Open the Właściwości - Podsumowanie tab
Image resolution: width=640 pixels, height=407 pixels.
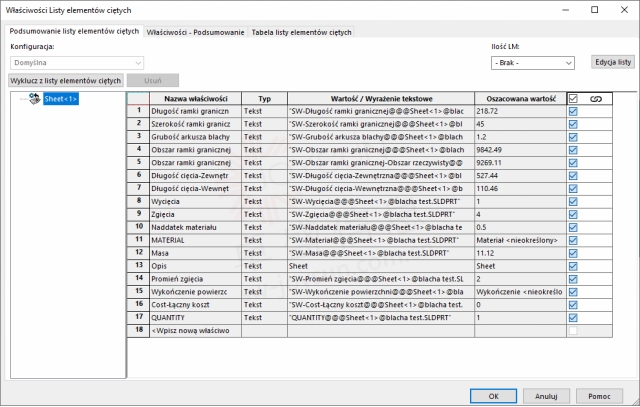click(195, 32)
